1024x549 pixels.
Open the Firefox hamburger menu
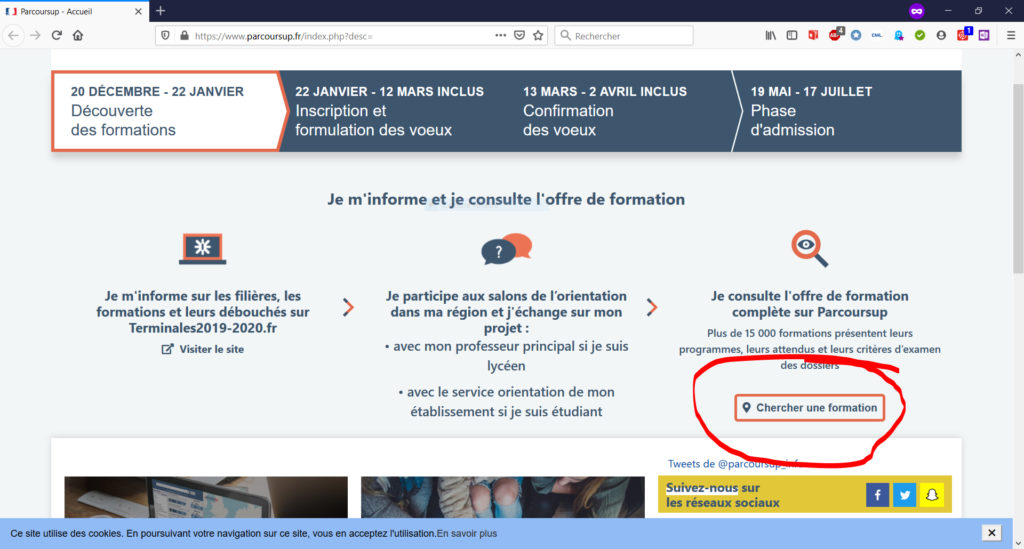click(1011, 35)
